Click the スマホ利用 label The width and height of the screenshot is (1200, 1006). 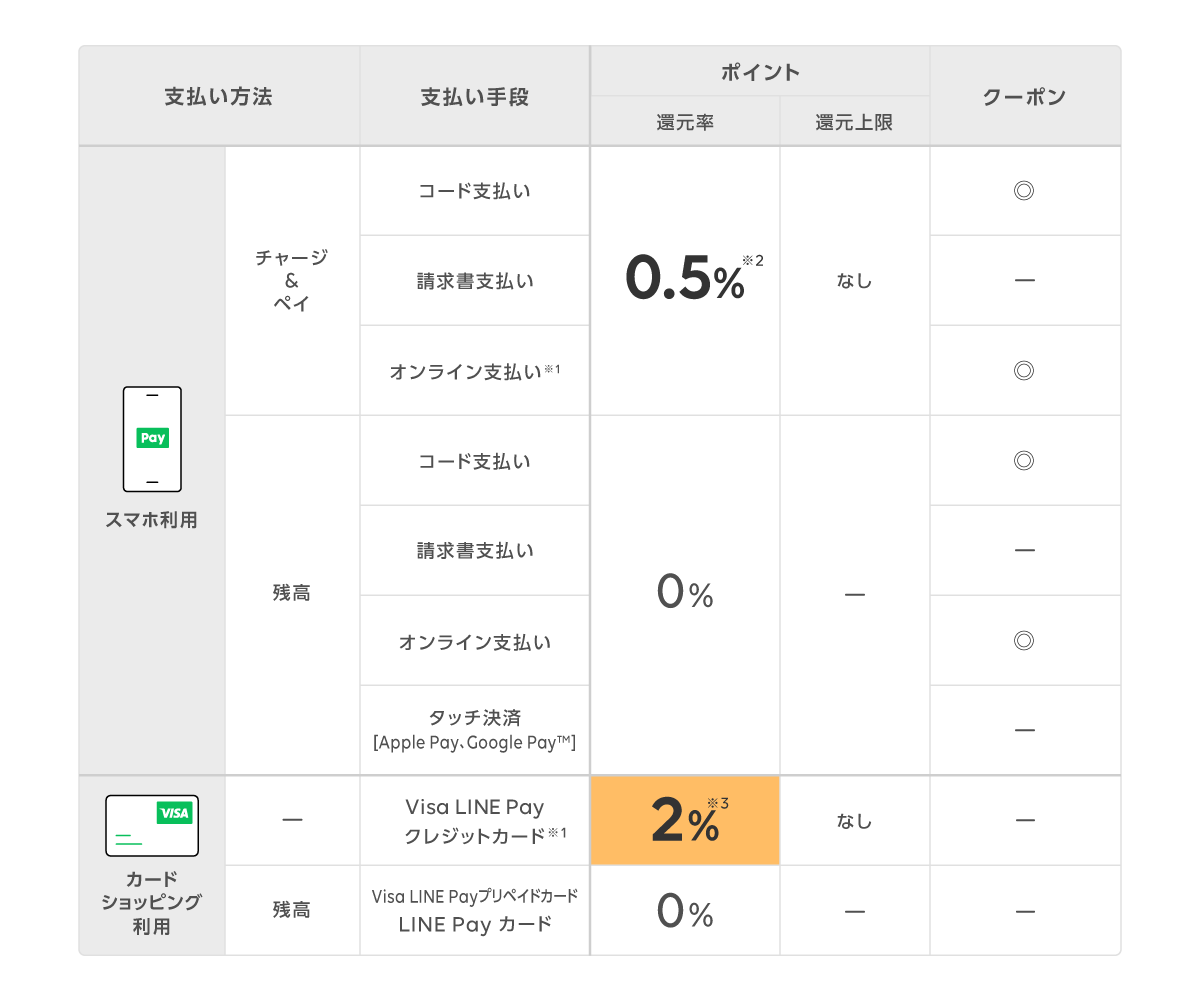pos(152,520)
